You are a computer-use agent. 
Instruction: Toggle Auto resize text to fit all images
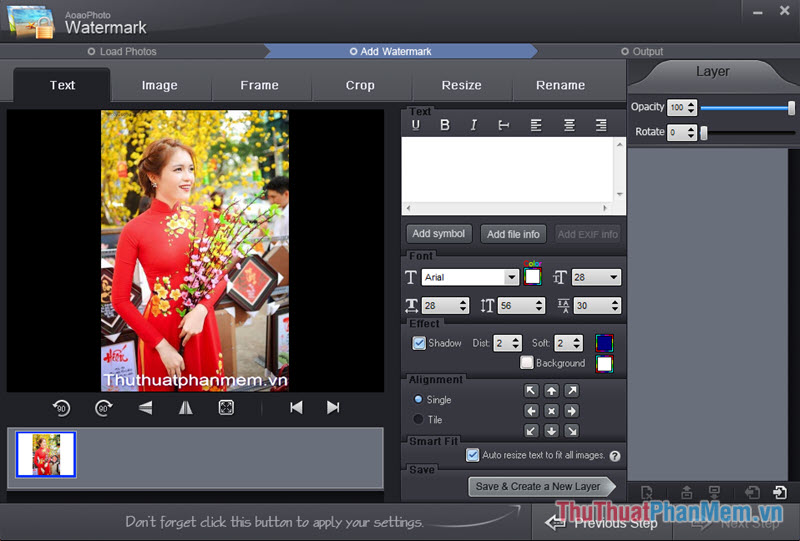472,455
